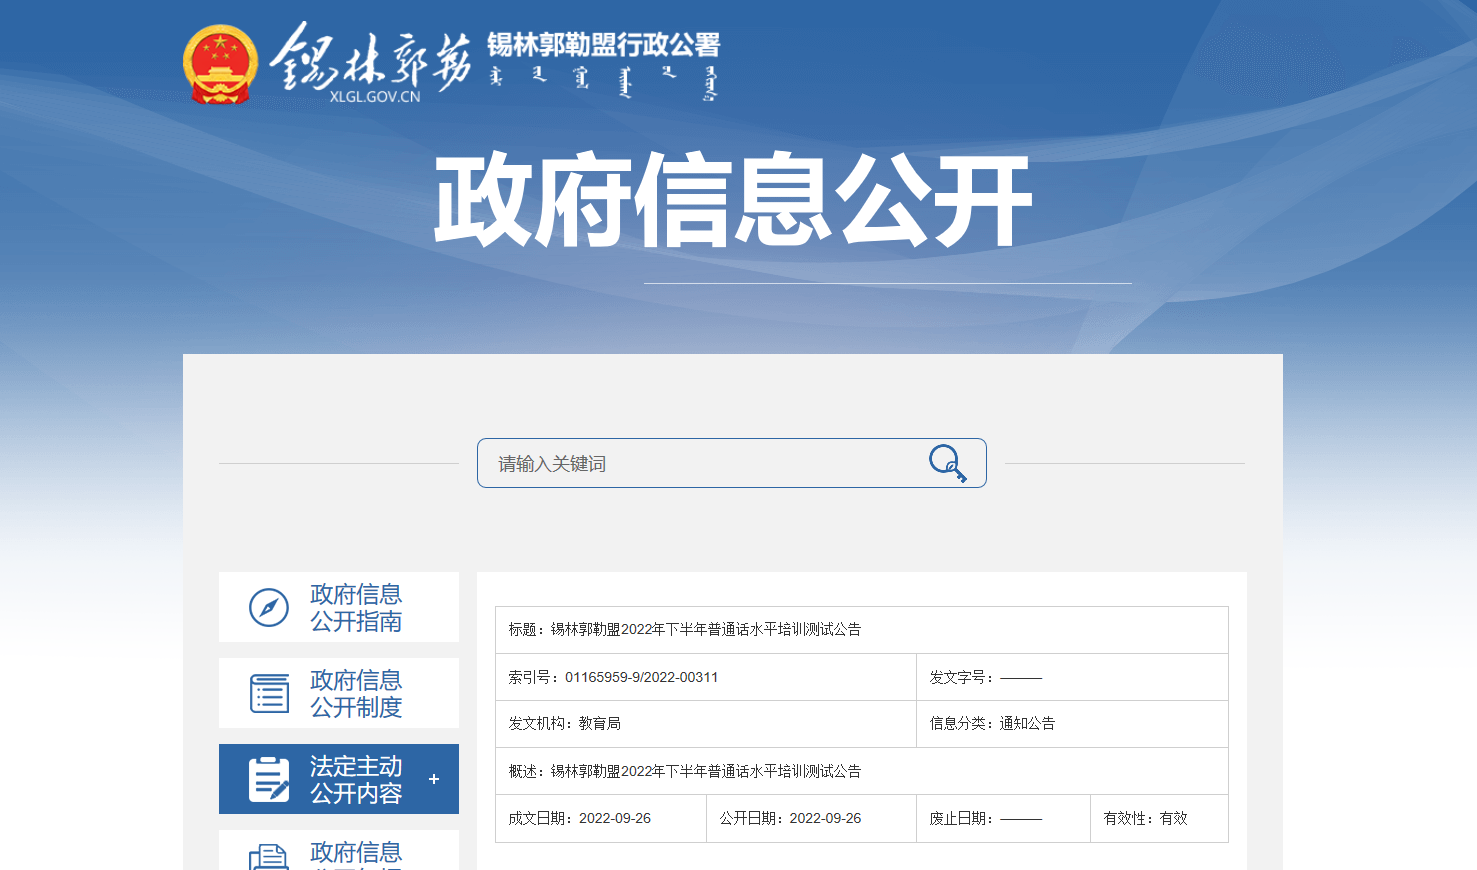Screen dimensions: 1477x870
Task: Click the 政府信息公开 page heading
Action: [733, 200]
